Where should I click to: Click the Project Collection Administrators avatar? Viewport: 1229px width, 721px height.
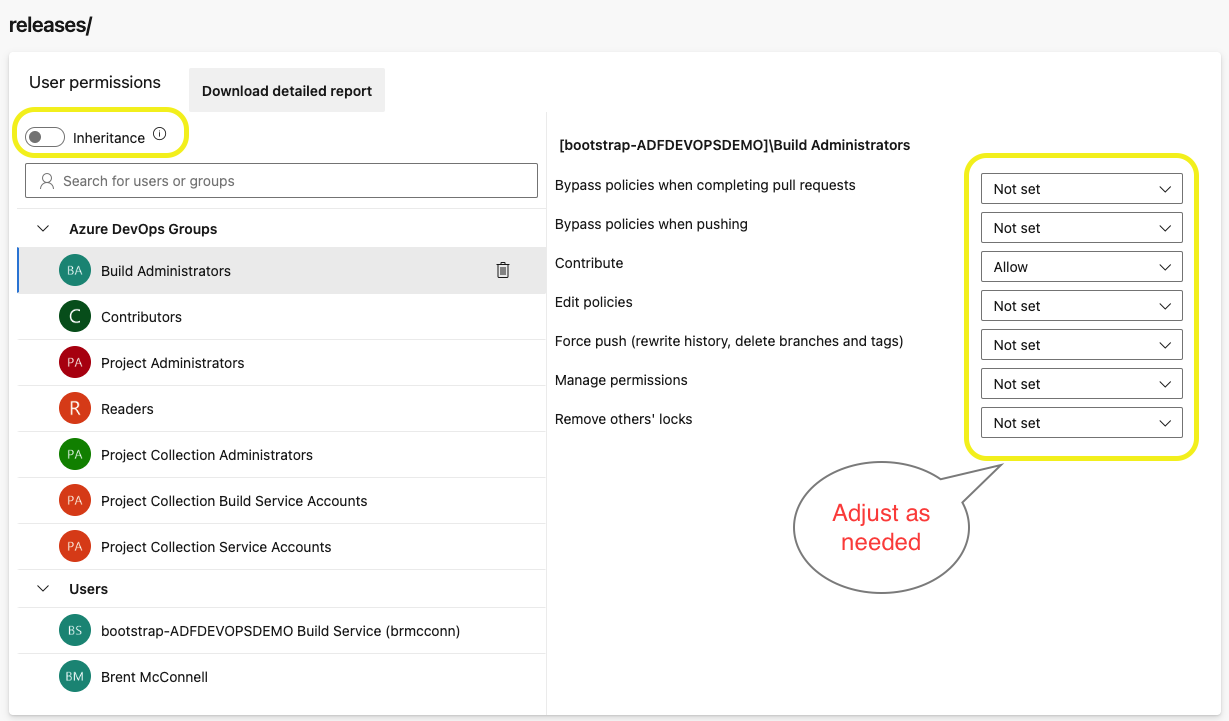(75, 454)
